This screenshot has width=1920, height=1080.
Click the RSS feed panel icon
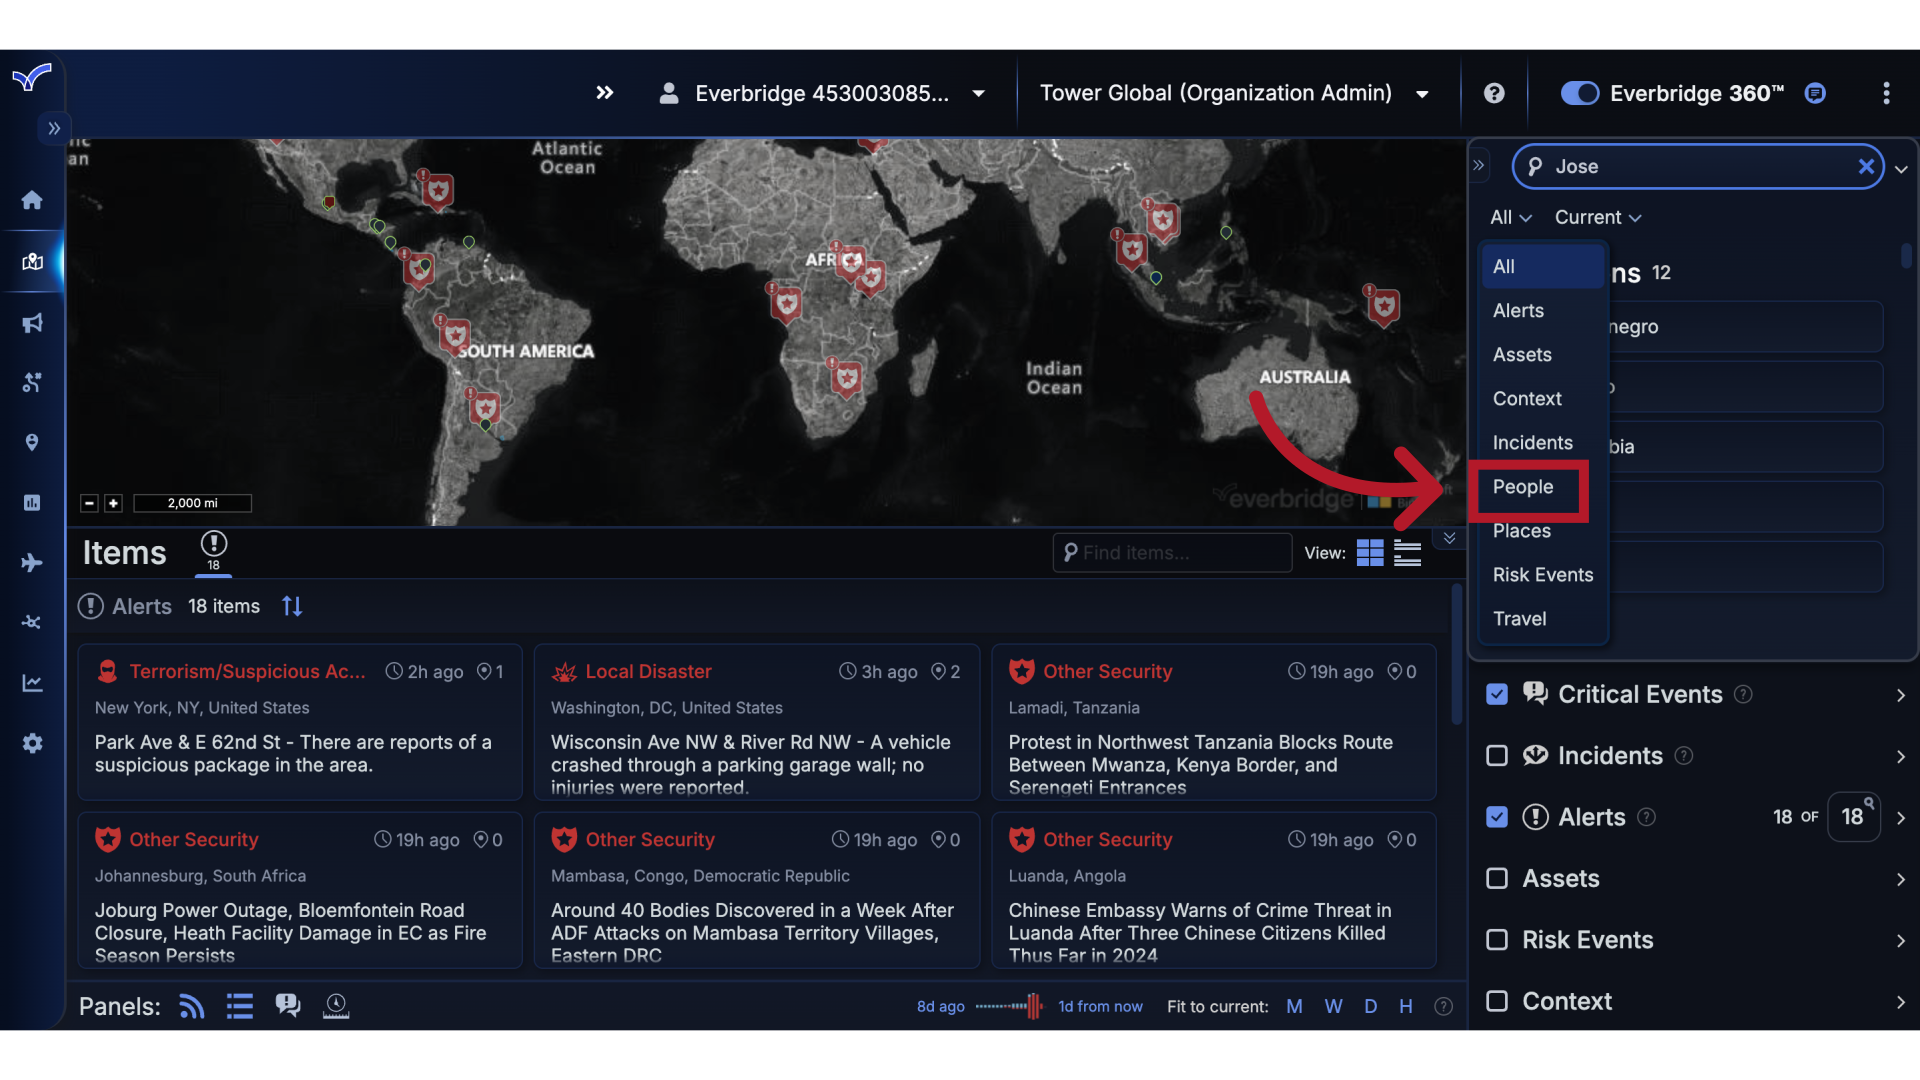(x=191, y=1006)
